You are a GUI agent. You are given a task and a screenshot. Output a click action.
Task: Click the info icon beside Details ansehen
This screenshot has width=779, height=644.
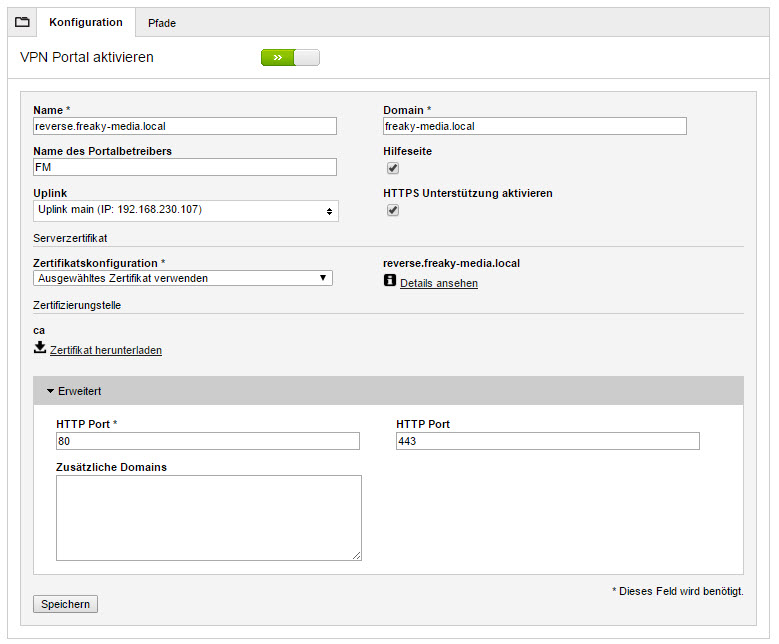[x=390, y=281]
